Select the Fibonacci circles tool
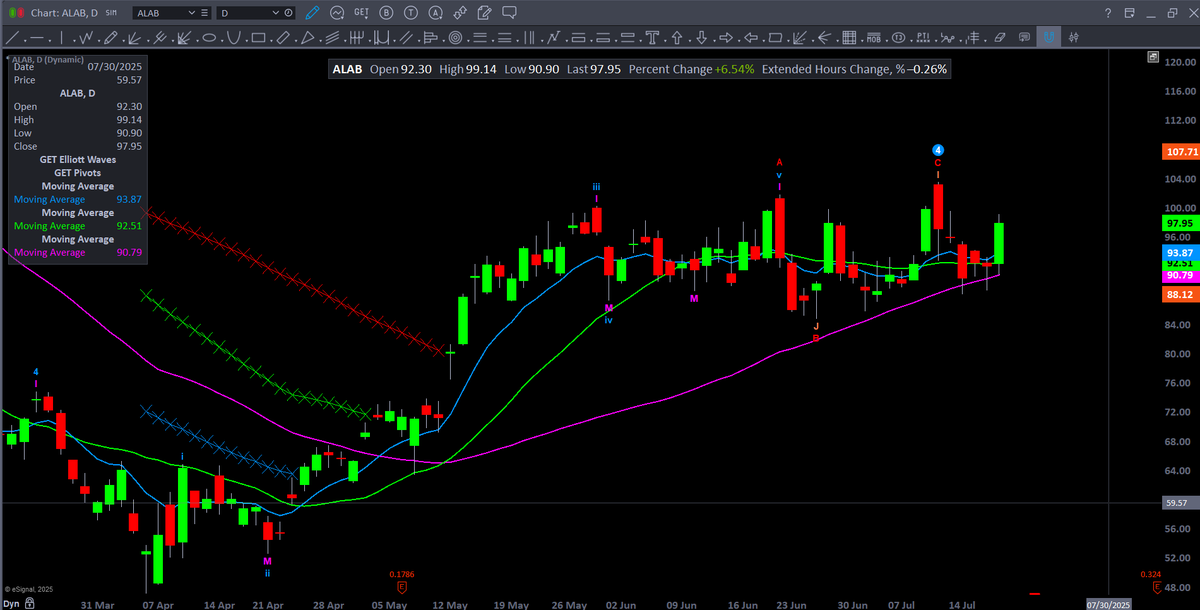This screenshot has height=610, width=1200. tap(455, 37)
